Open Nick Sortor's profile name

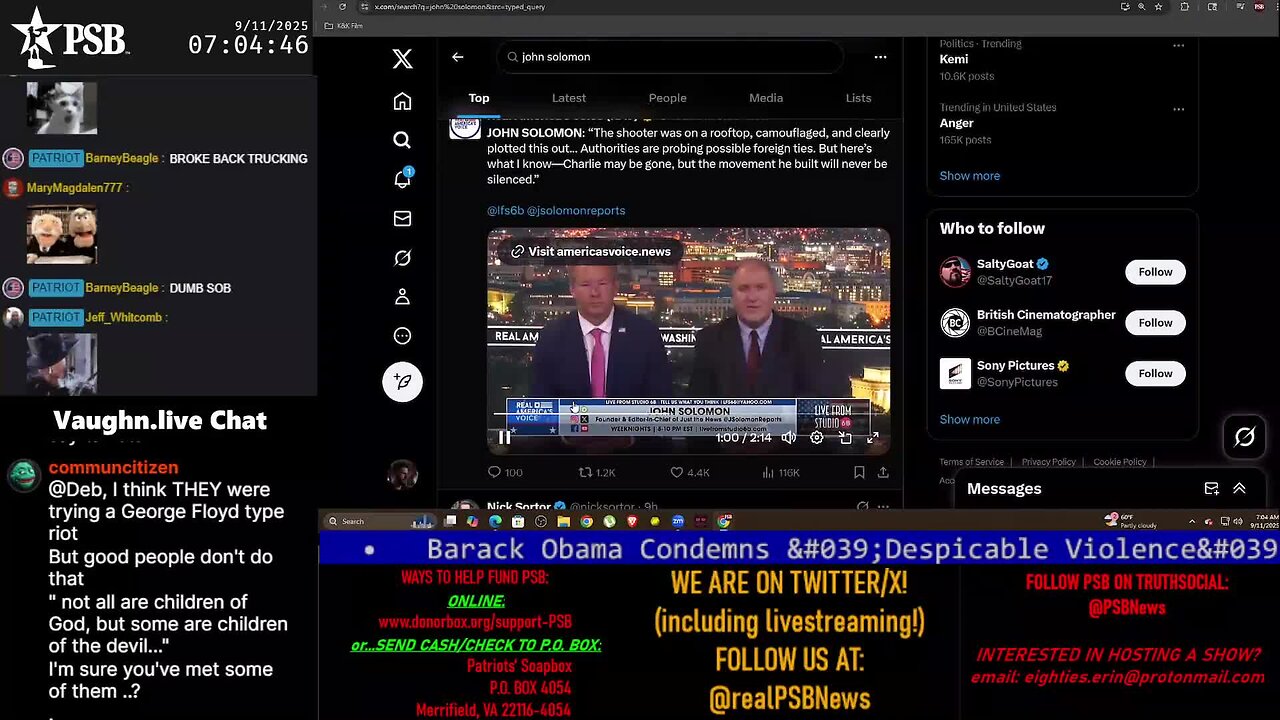coord(518,507)
